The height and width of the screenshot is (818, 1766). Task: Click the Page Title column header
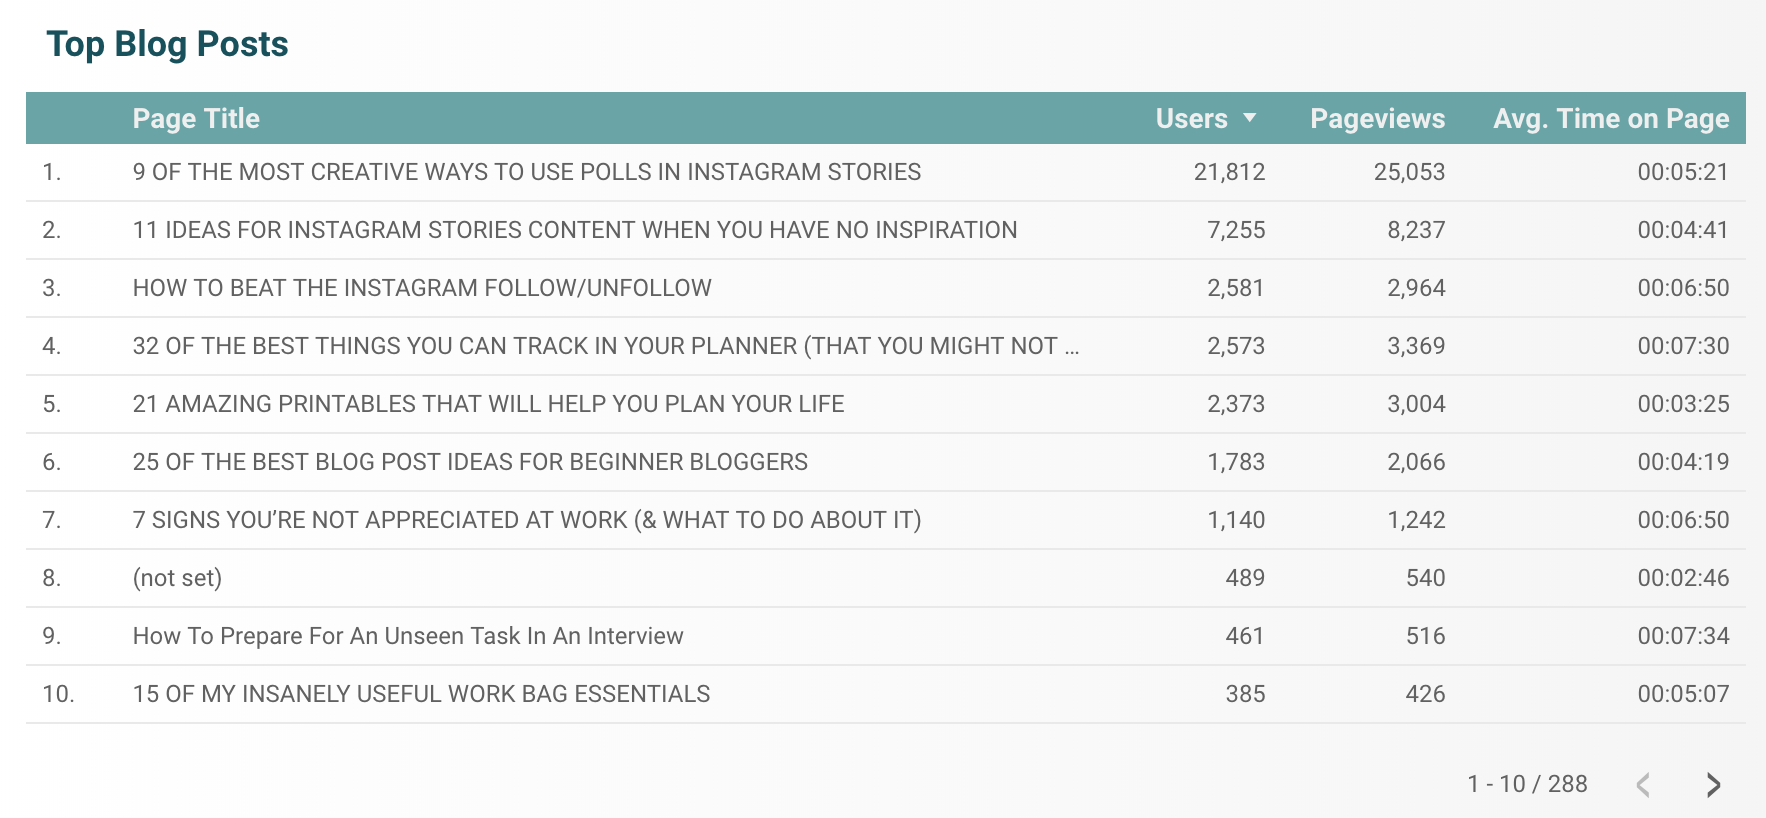point(196,118)
